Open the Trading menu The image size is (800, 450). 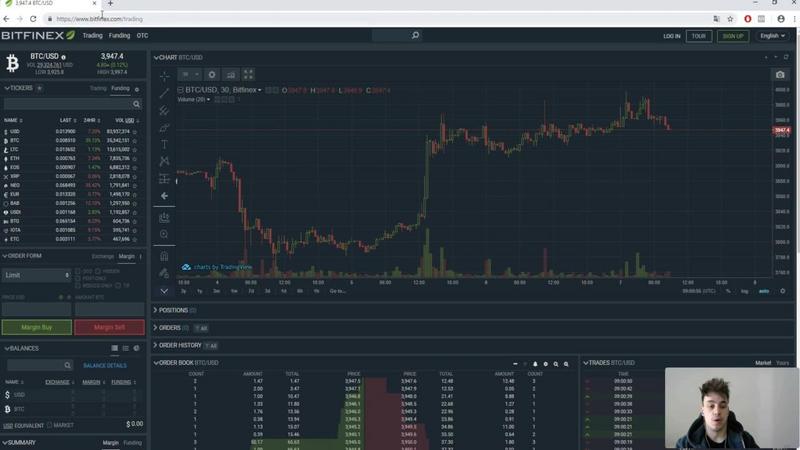[92, 36]
